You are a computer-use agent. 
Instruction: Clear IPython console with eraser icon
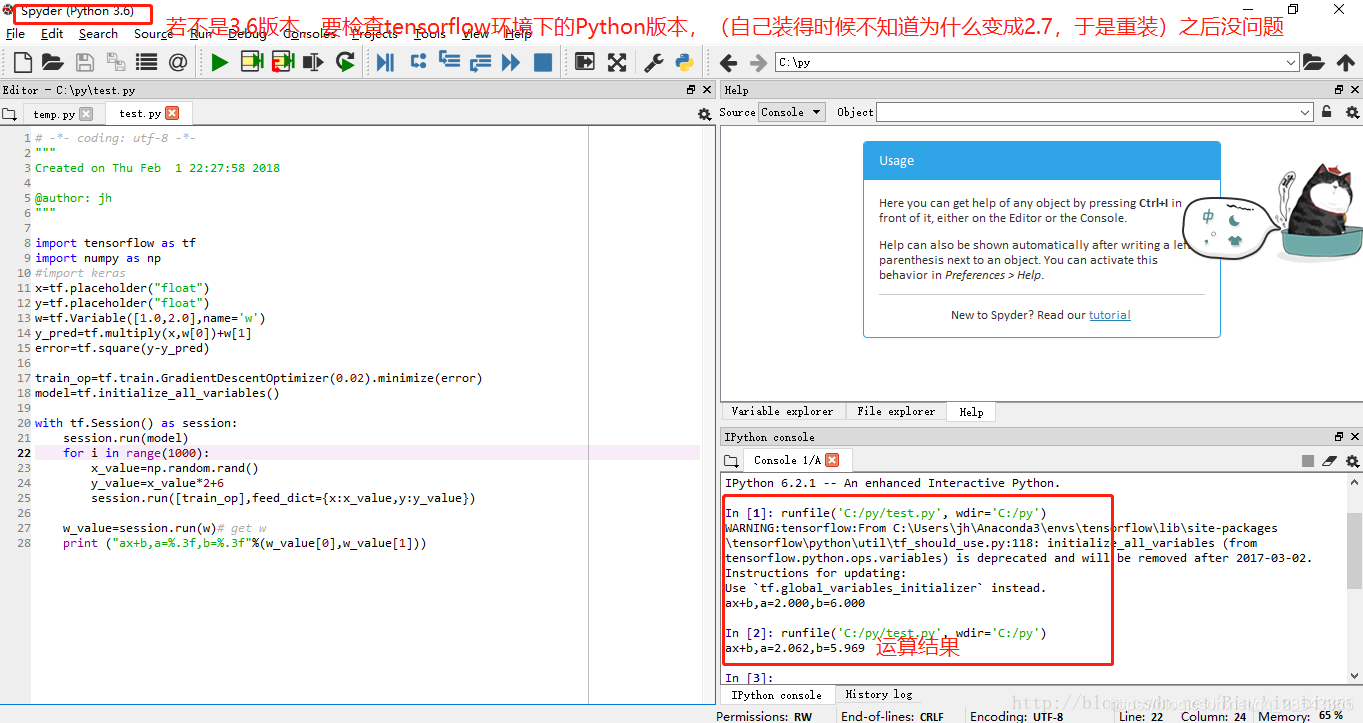(x=1329, y=461)
